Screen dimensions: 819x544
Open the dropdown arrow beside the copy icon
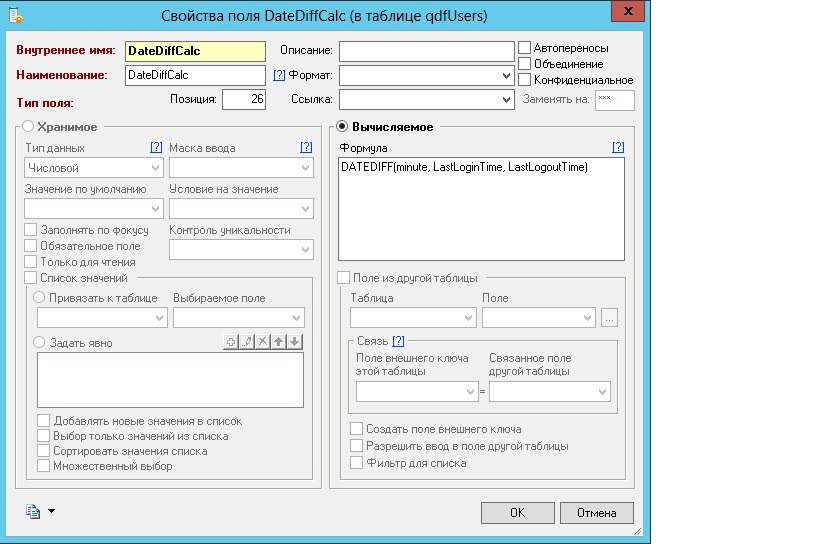coord(51,512)
